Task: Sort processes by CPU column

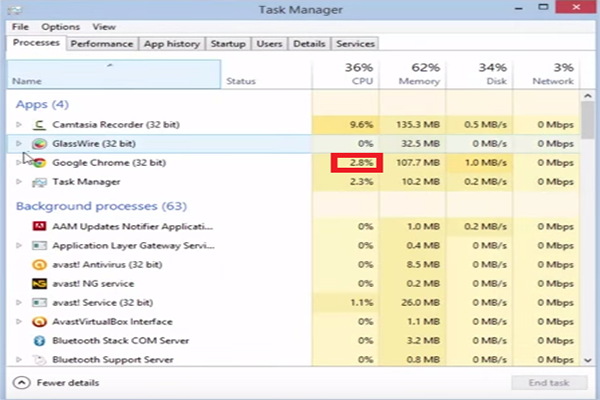Action: [x=346, y=75]
